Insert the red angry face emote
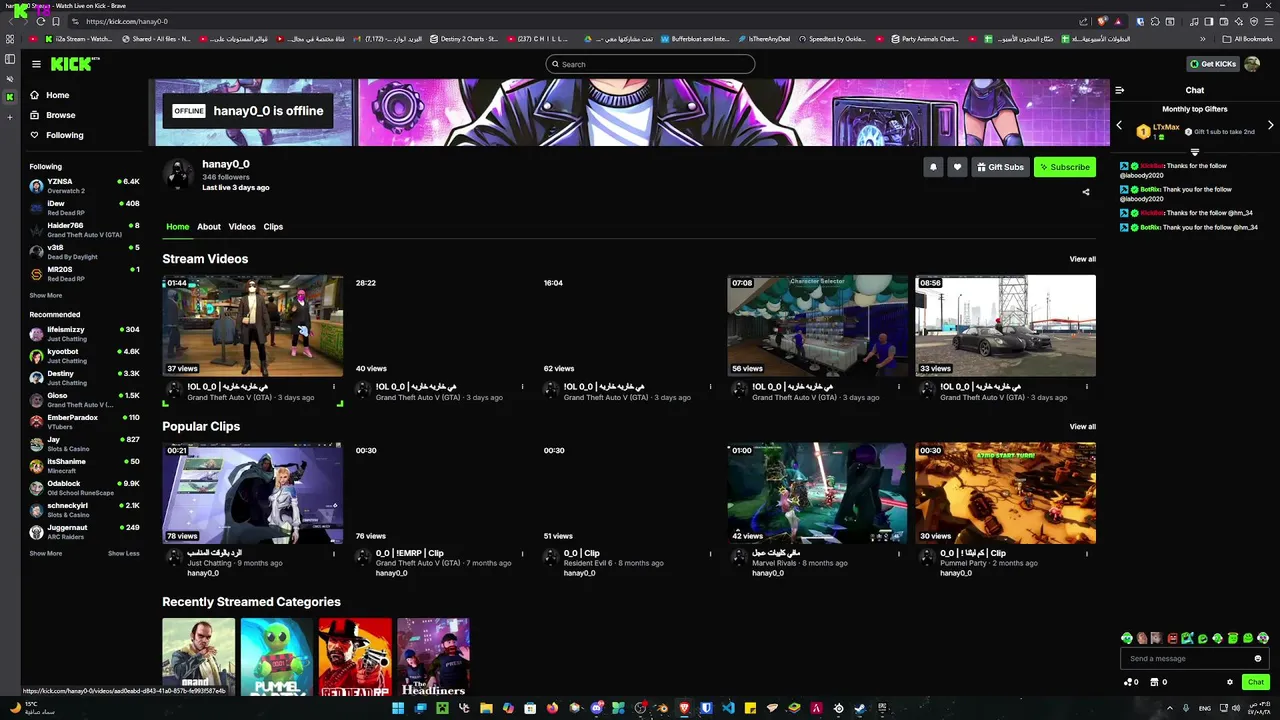This screenshot has width=1280, height=720. [x=1172, y=638]
